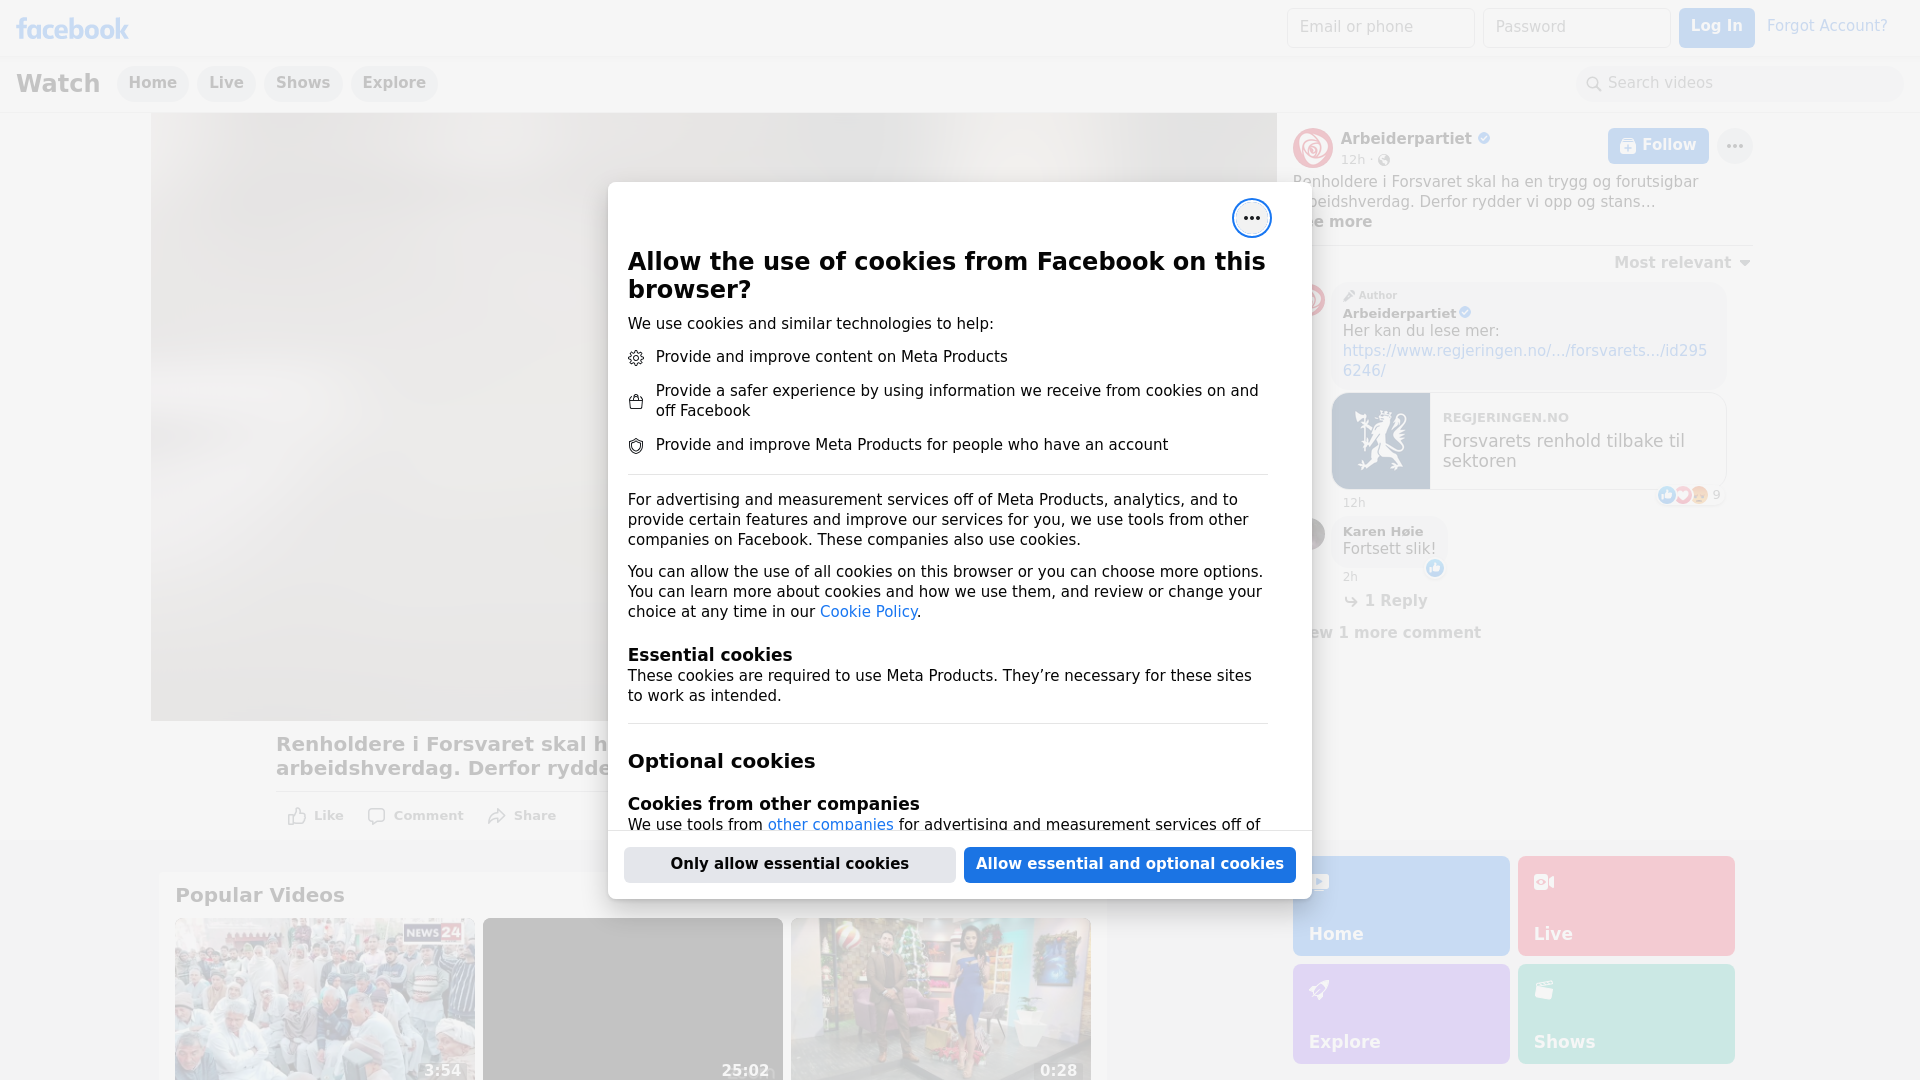Image resolution: width=1920 pixels, height=1080 pixels.
Task: Expand View 1 more comment
Action: point(1394,633)
